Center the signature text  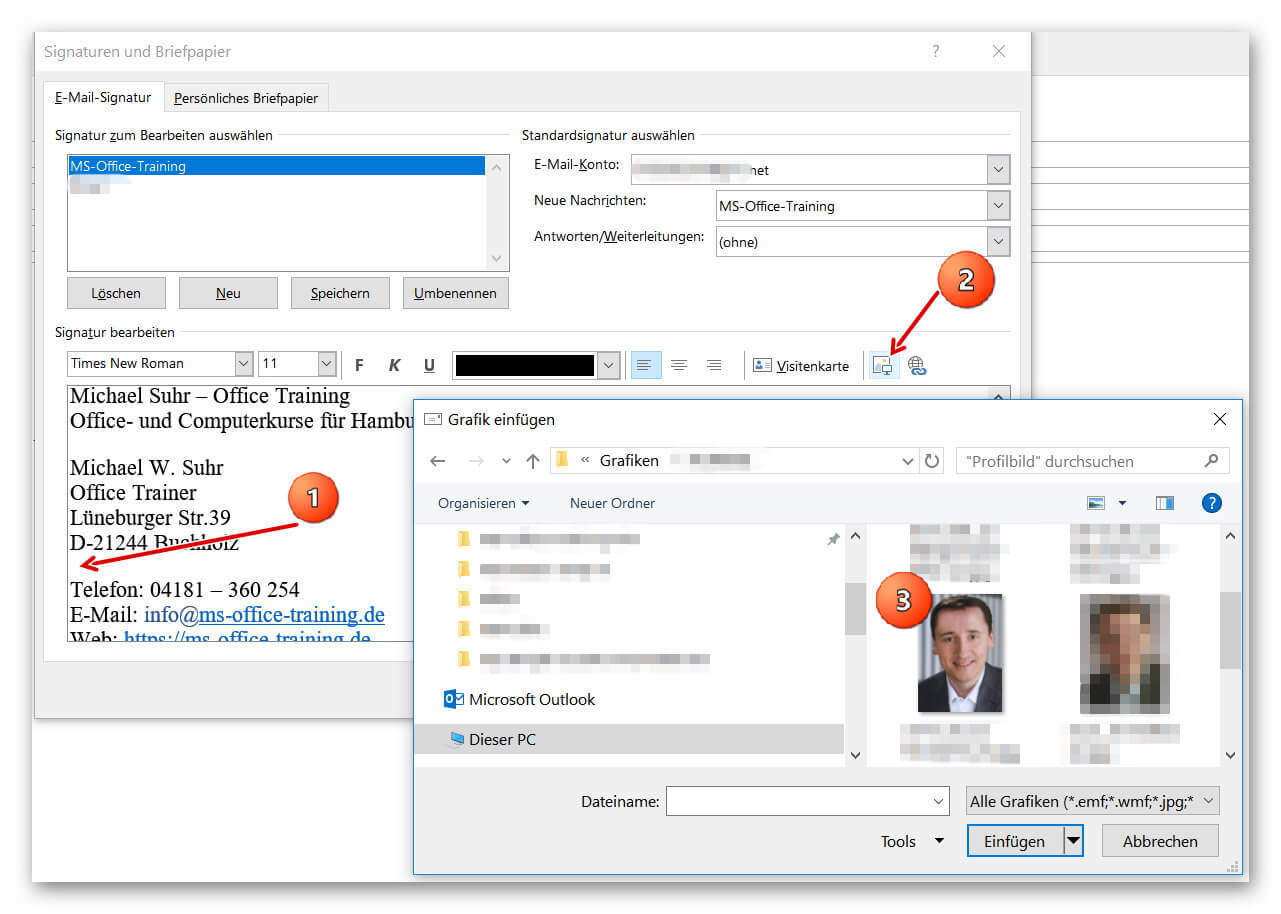pyautogui.click(x=679, y=365)
